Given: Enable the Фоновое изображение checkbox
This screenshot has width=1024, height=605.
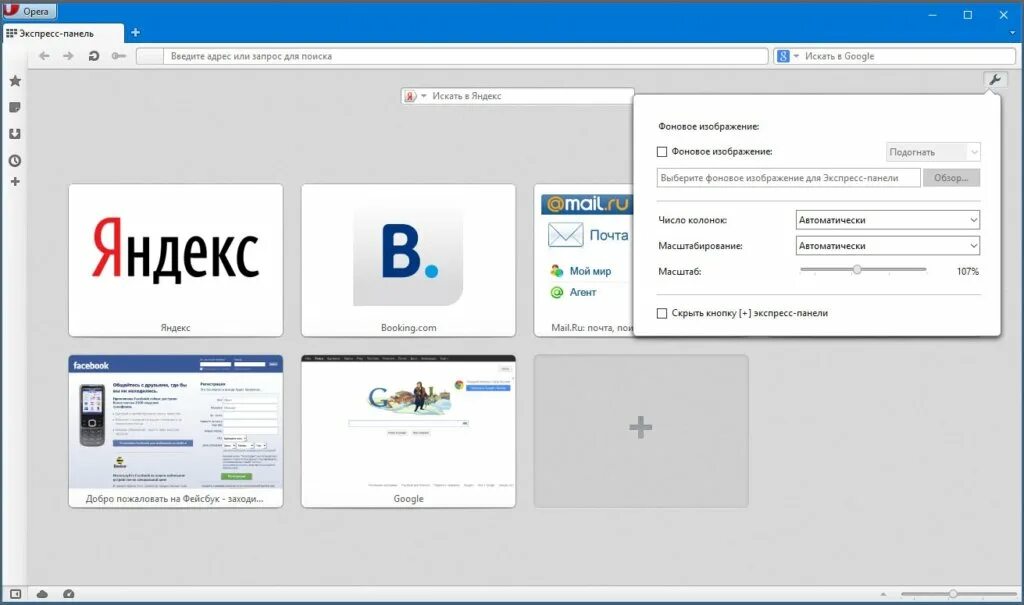Looking at the screenshot, I should [x=662, y=152].
